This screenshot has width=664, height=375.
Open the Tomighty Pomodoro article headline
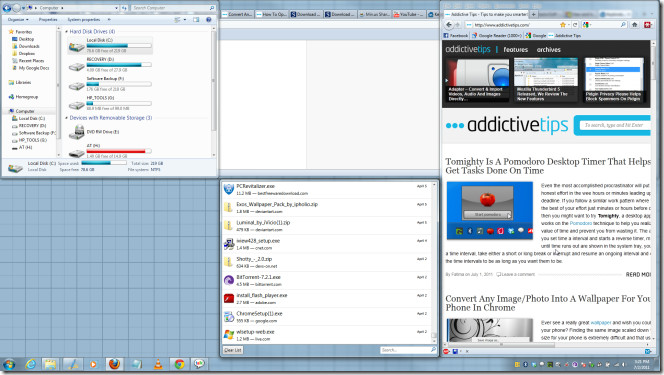[548, 166]
